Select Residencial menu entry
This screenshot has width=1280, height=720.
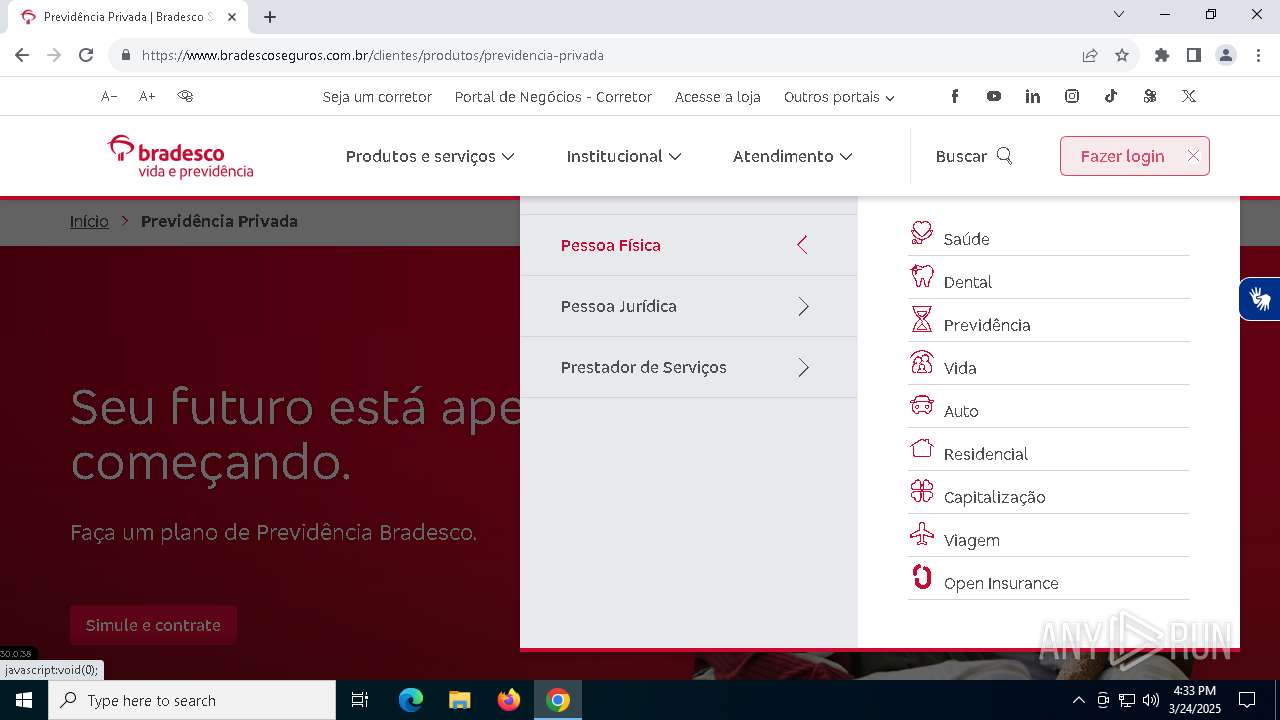pyautogui.click(x=1049, y=450)
